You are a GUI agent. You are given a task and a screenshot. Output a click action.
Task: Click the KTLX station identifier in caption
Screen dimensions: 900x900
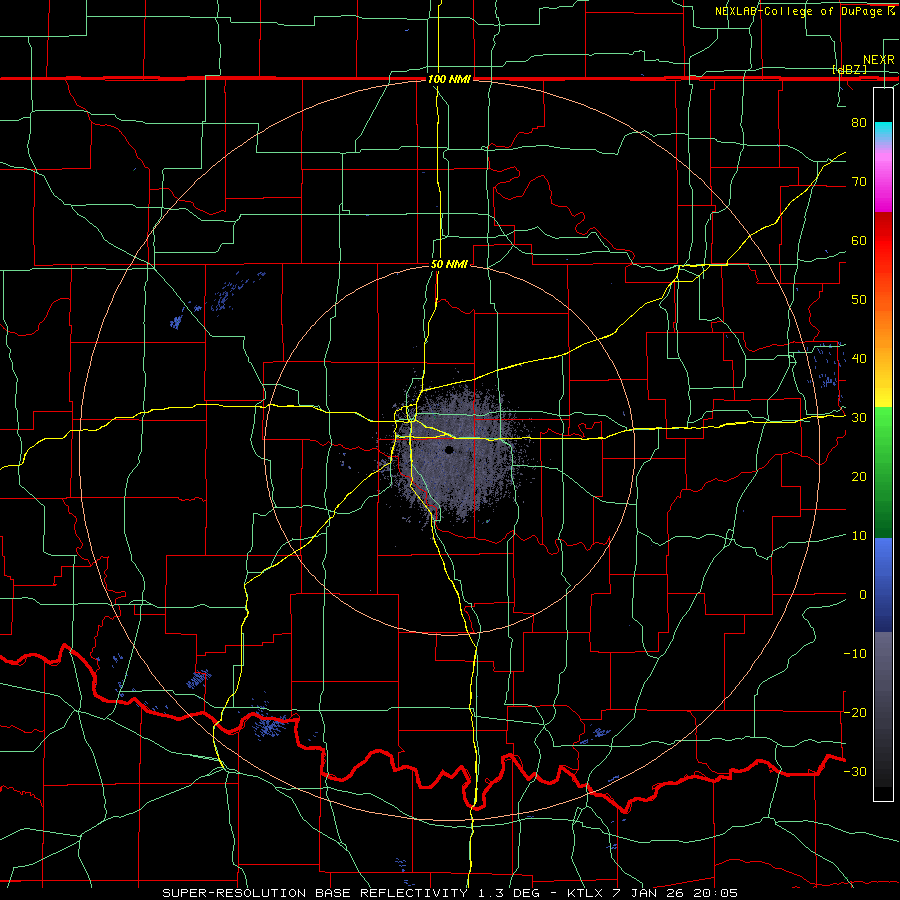click(586, 893)
